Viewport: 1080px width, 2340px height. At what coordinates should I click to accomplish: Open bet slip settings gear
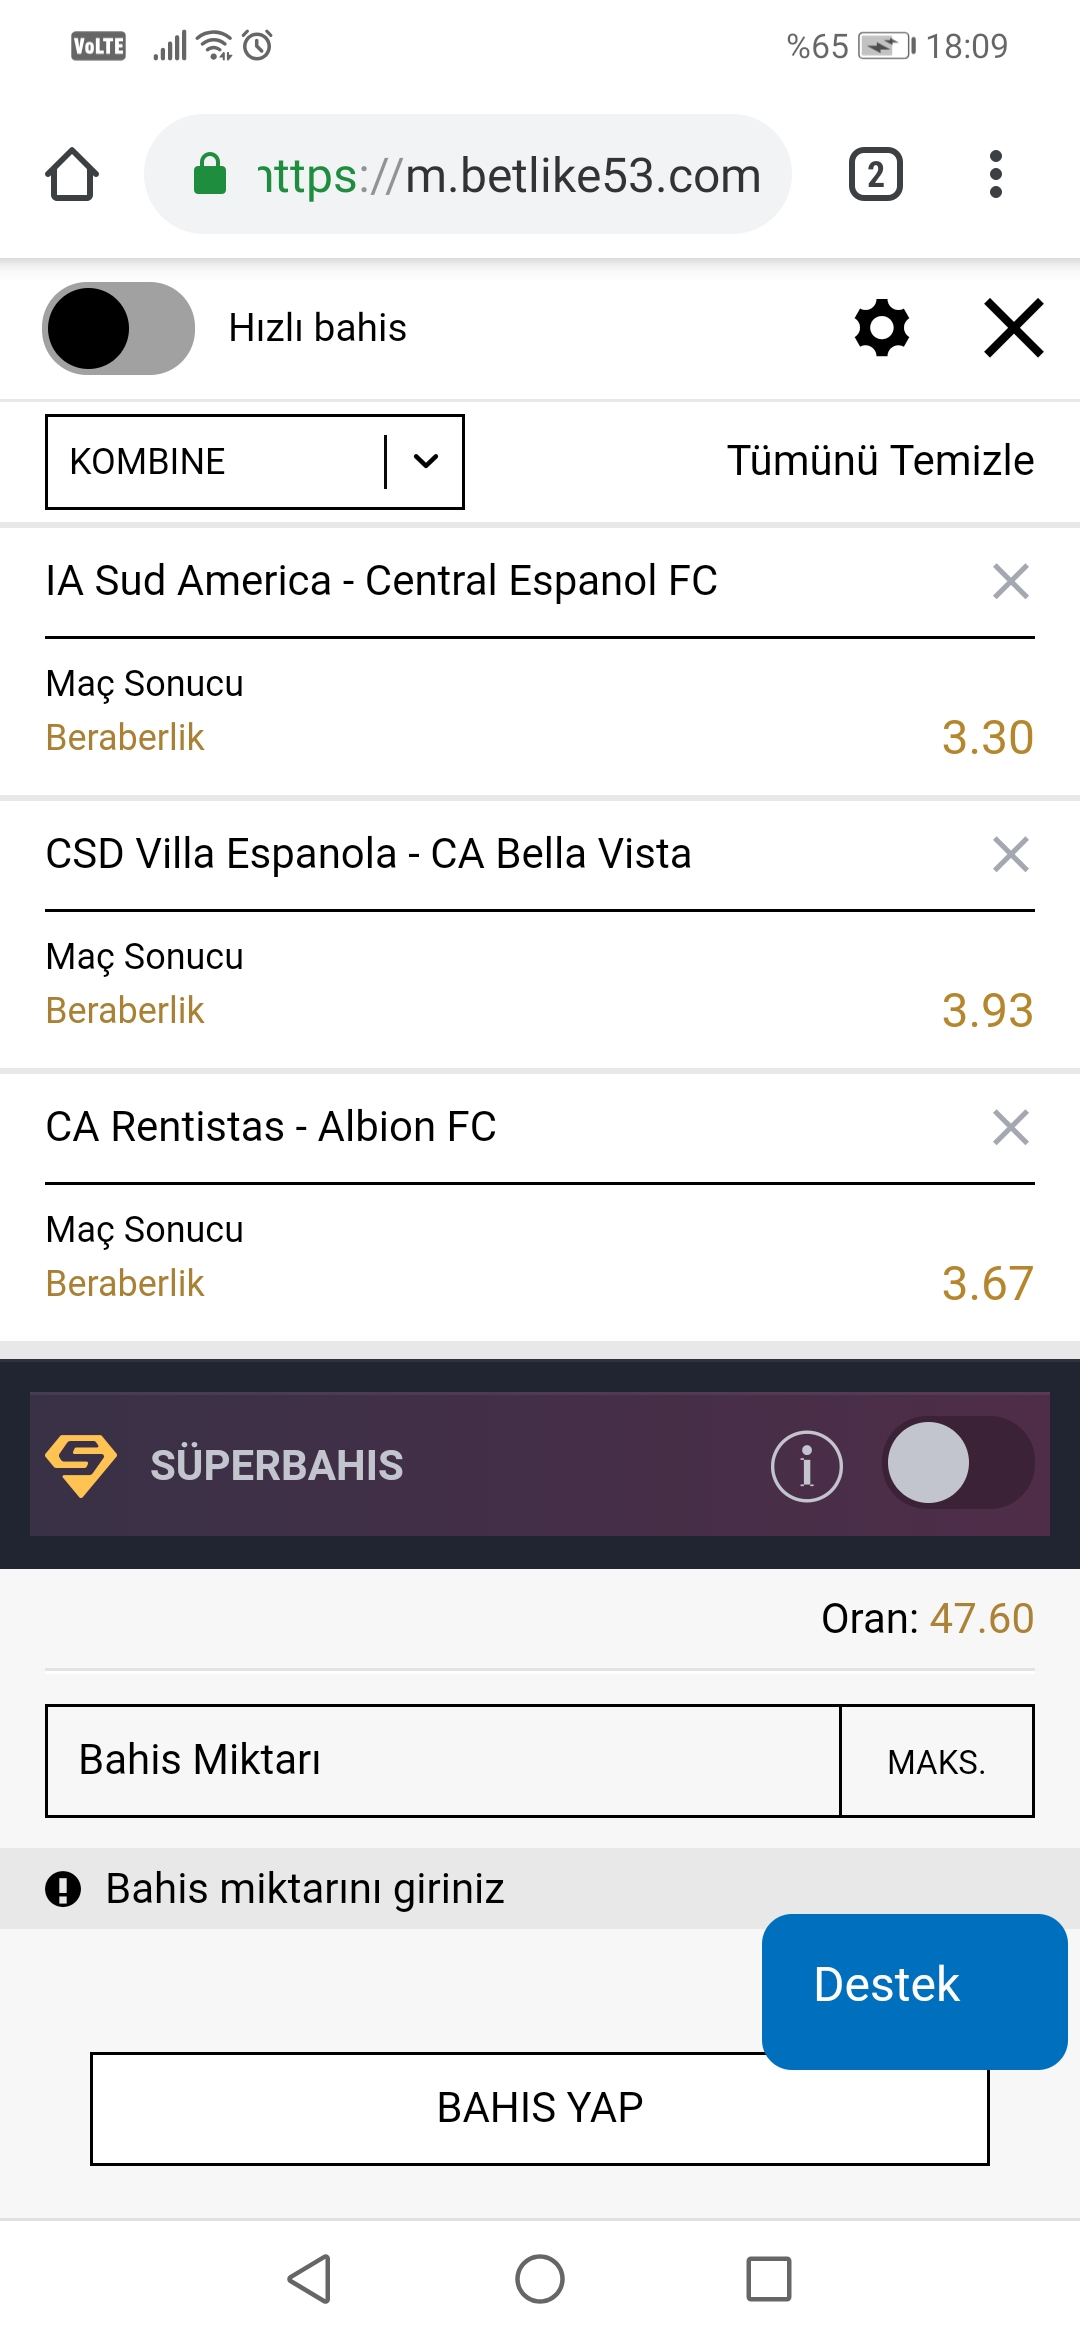pyautogui.click(x=882, y=328)
